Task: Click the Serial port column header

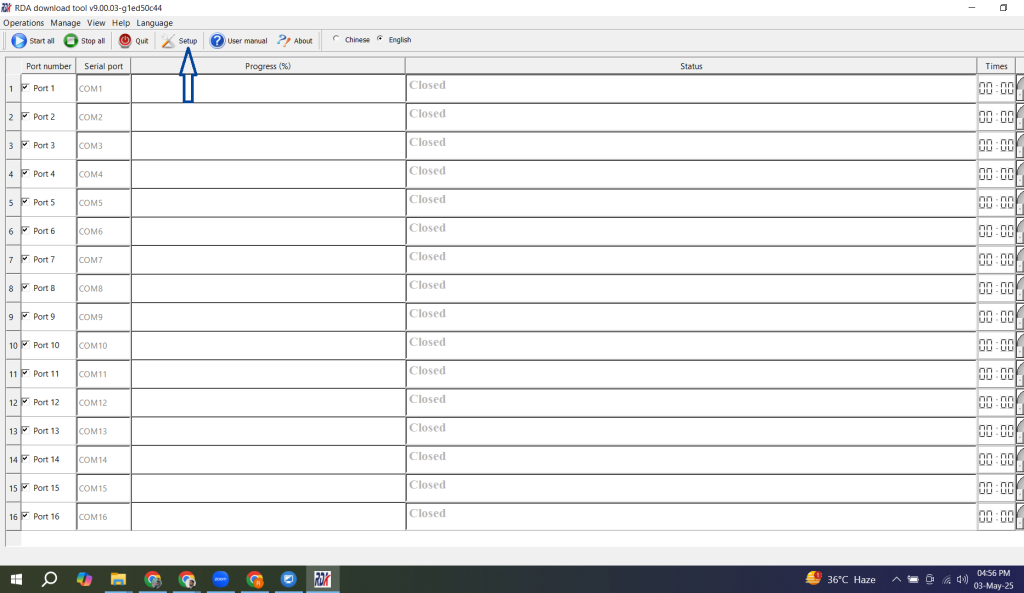Action: [x=103, y=66]
